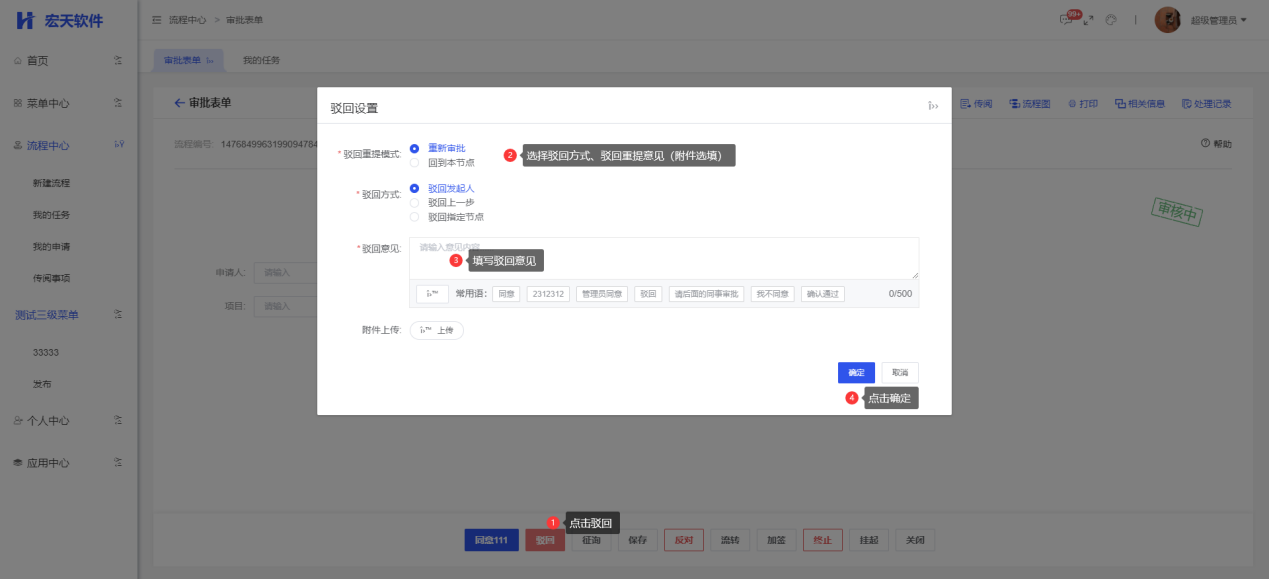Insert the 管理员同意 common phrase
1269x579 pixels.
click(x=601, y=294)
